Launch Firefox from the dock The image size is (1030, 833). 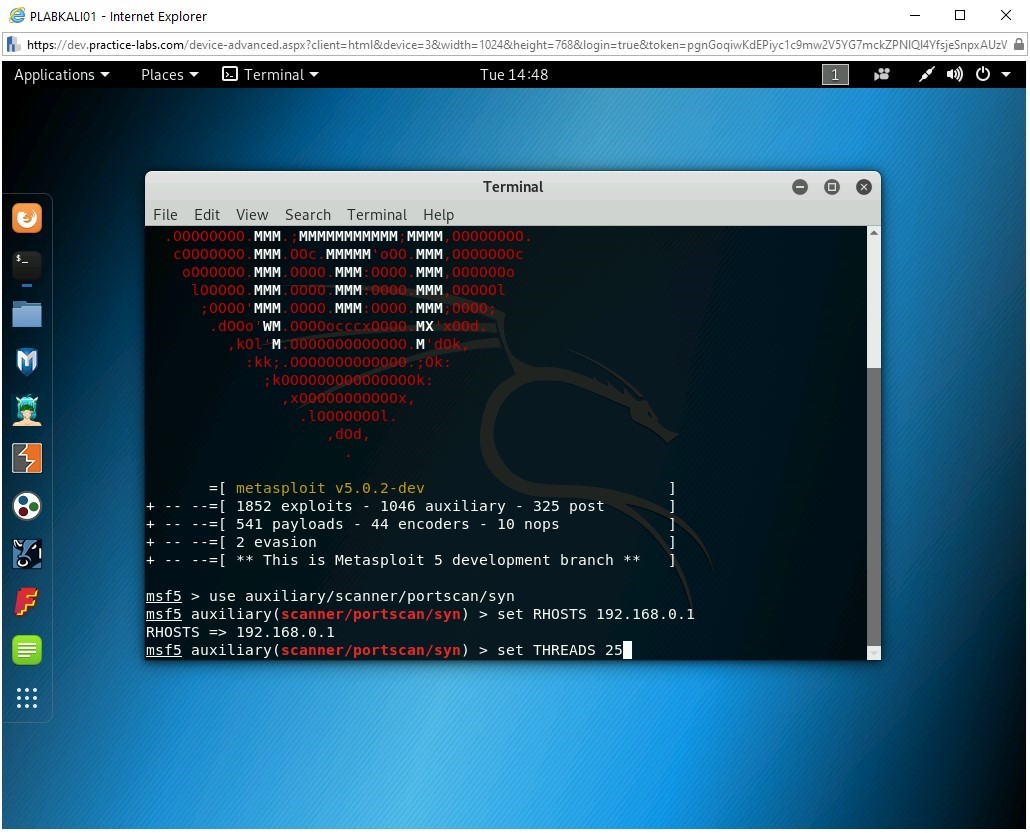coord(27,218)
